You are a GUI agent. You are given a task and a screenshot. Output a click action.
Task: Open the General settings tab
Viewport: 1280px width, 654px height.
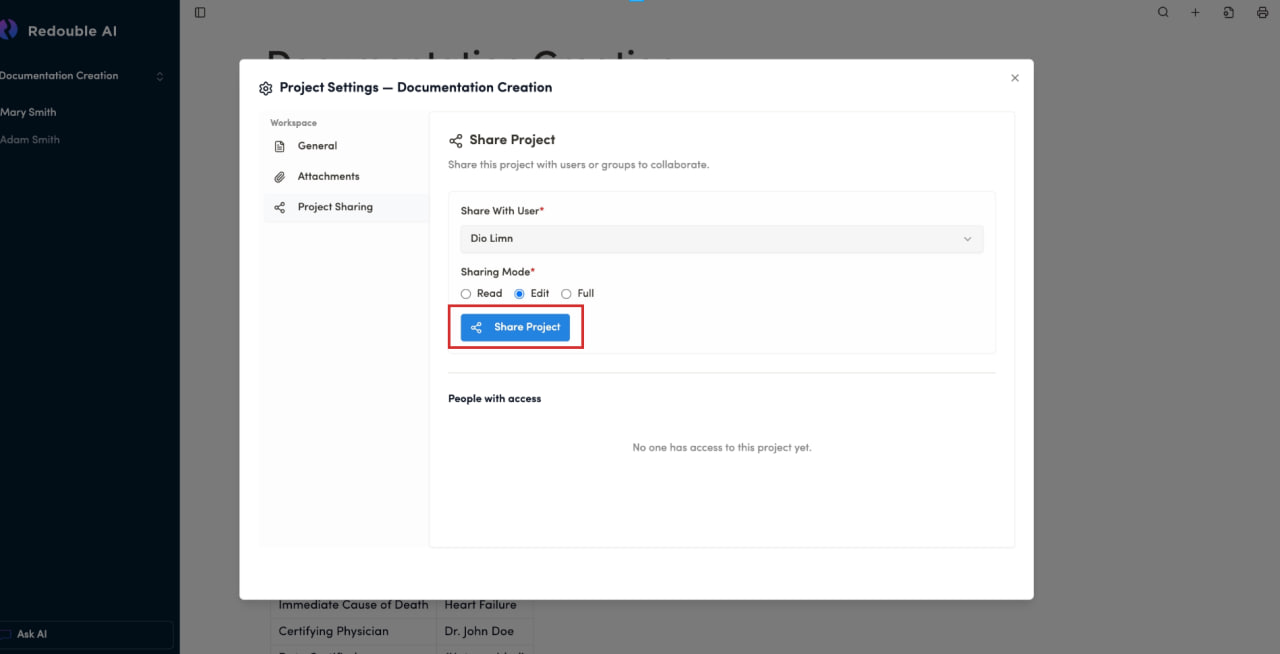point(317,146)
